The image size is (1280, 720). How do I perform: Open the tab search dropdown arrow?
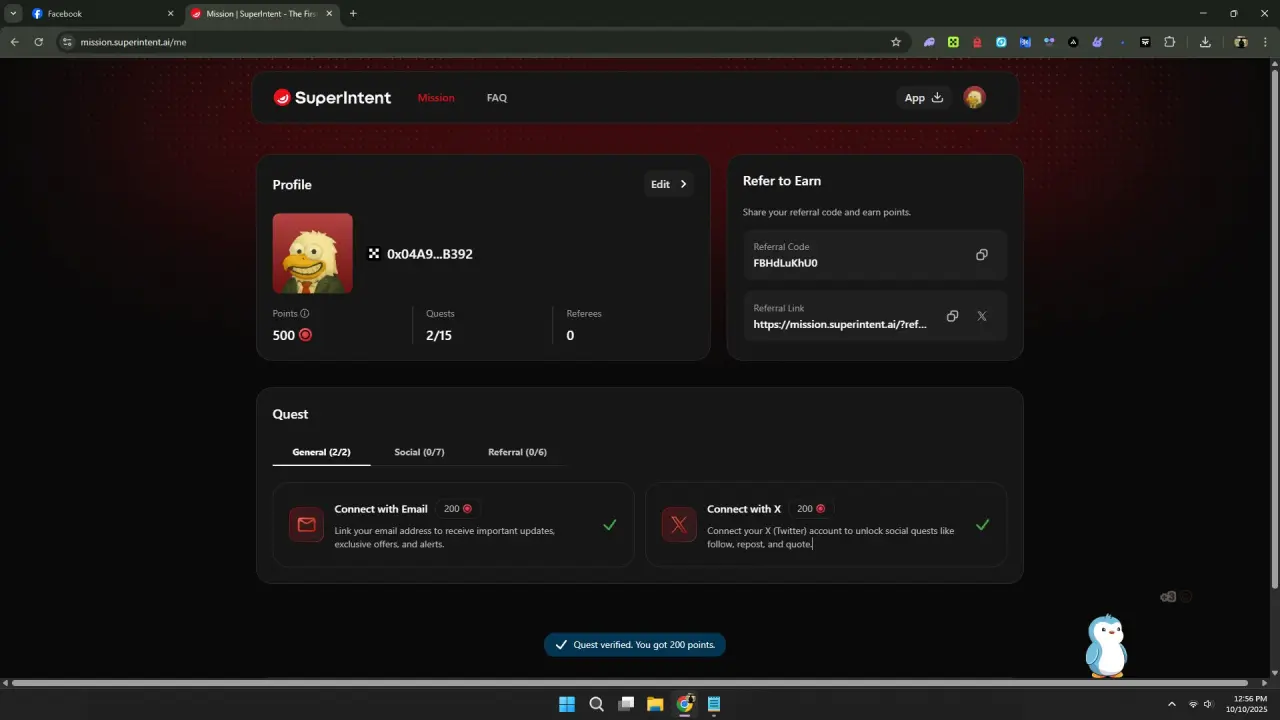pos(13,14)
